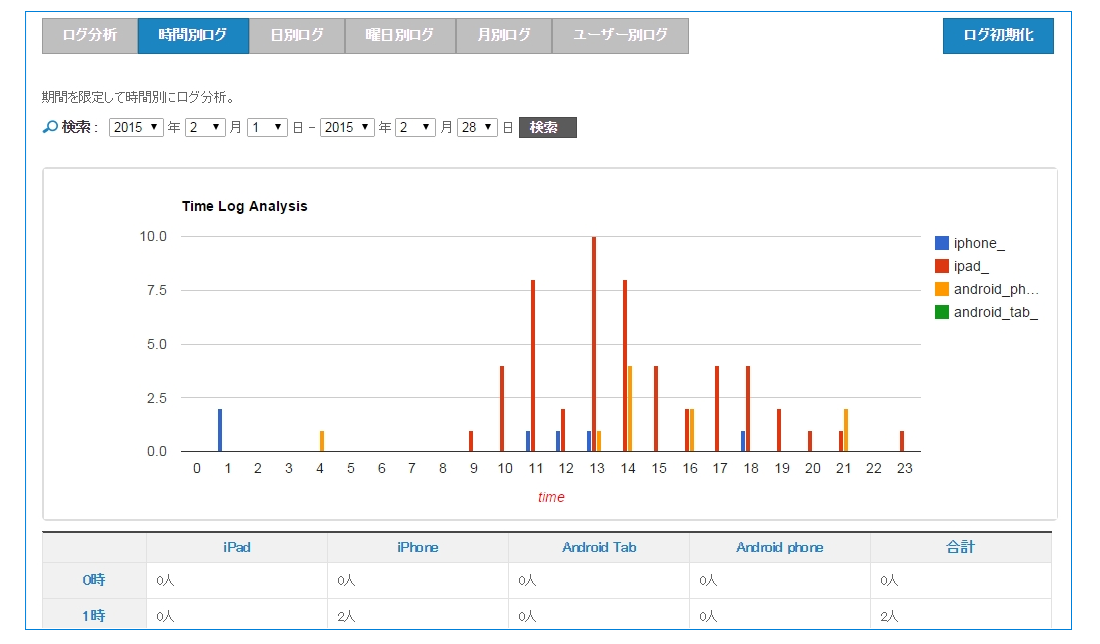Open the 曜日別ログ tab
The height and width of the screenshot is (644, 1100).
point(400,35)
